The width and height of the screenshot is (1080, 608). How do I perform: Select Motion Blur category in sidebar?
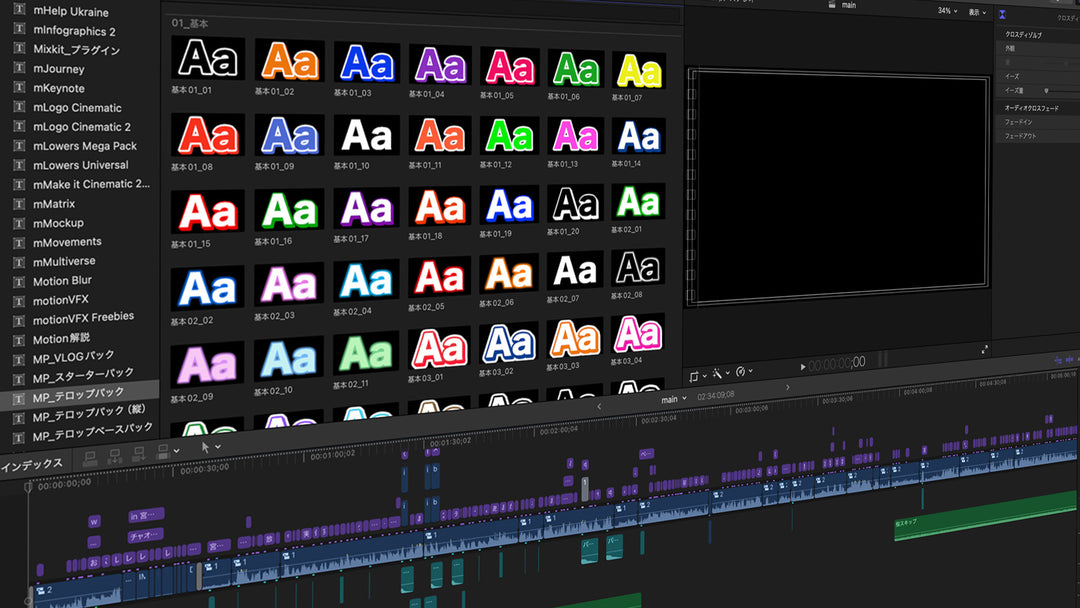coord(62,281)
